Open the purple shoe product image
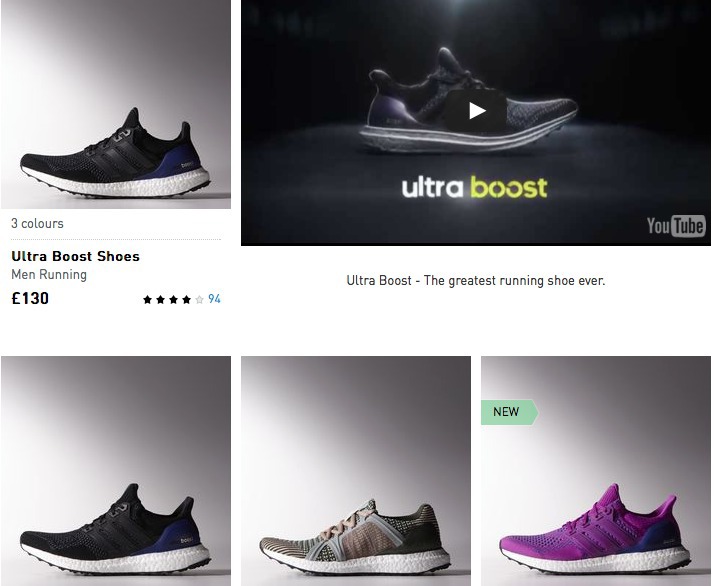Screen dimensions: 715x586 pos(596,471)
